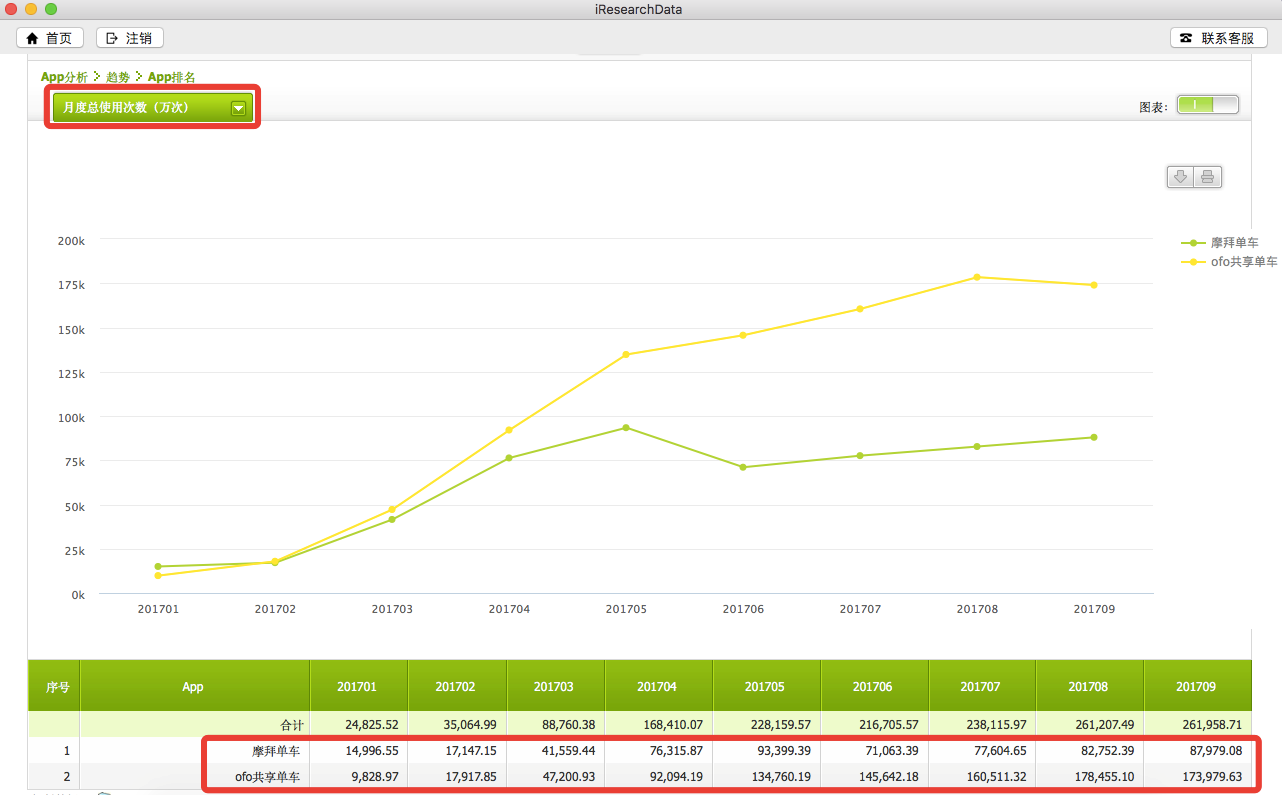Click the 201705 table column header

click(x=765, y=687)
